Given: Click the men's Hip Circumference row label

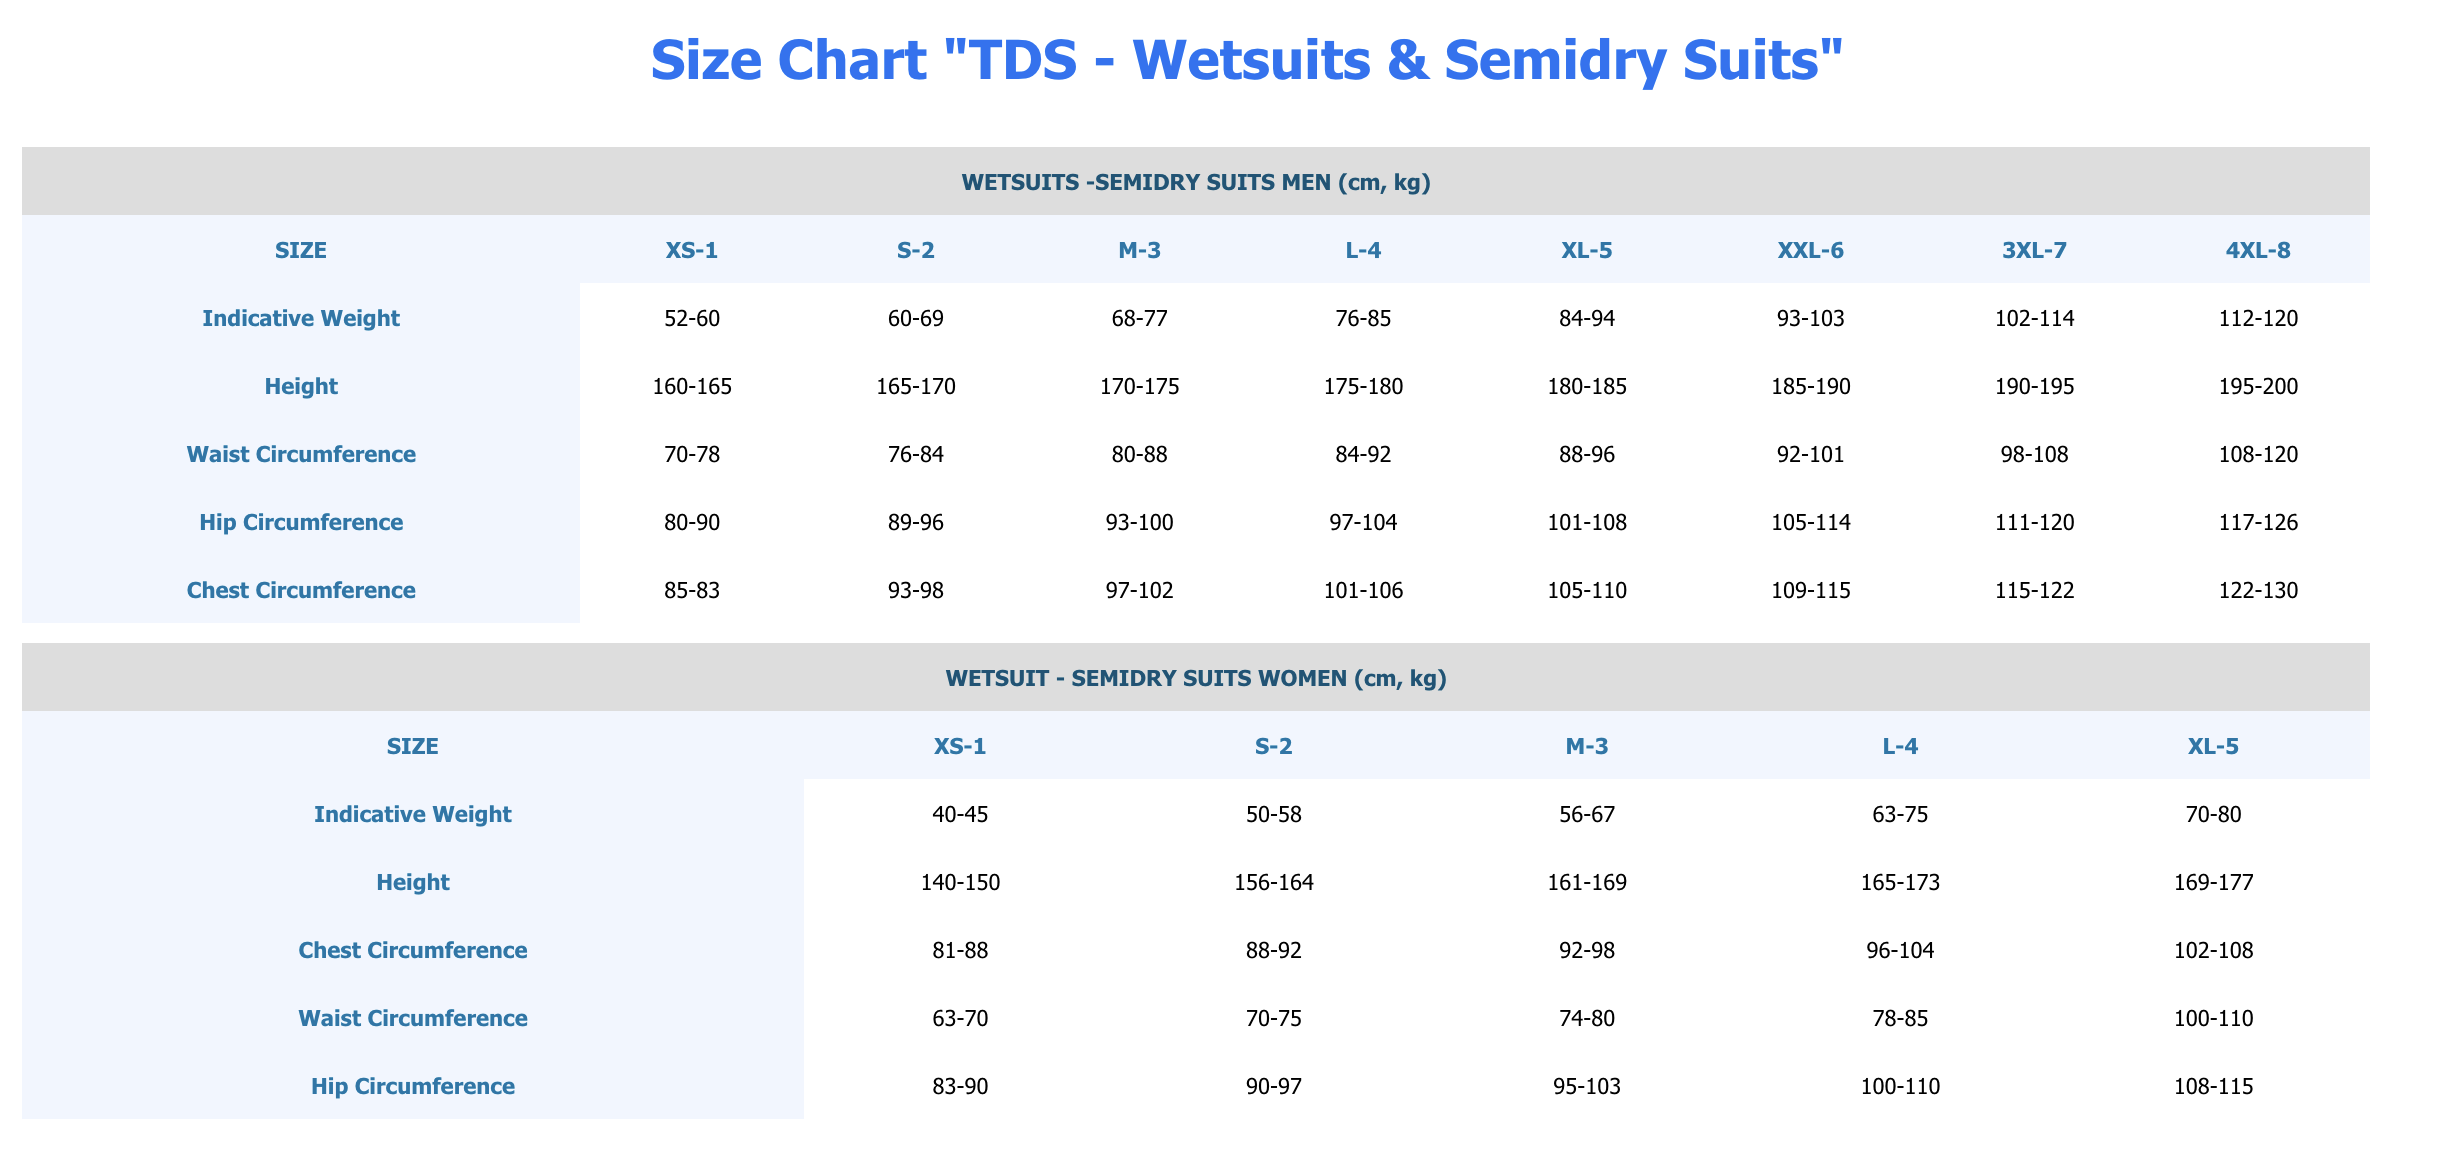Looking at the screenshot, I should click(x=301, y=522).
